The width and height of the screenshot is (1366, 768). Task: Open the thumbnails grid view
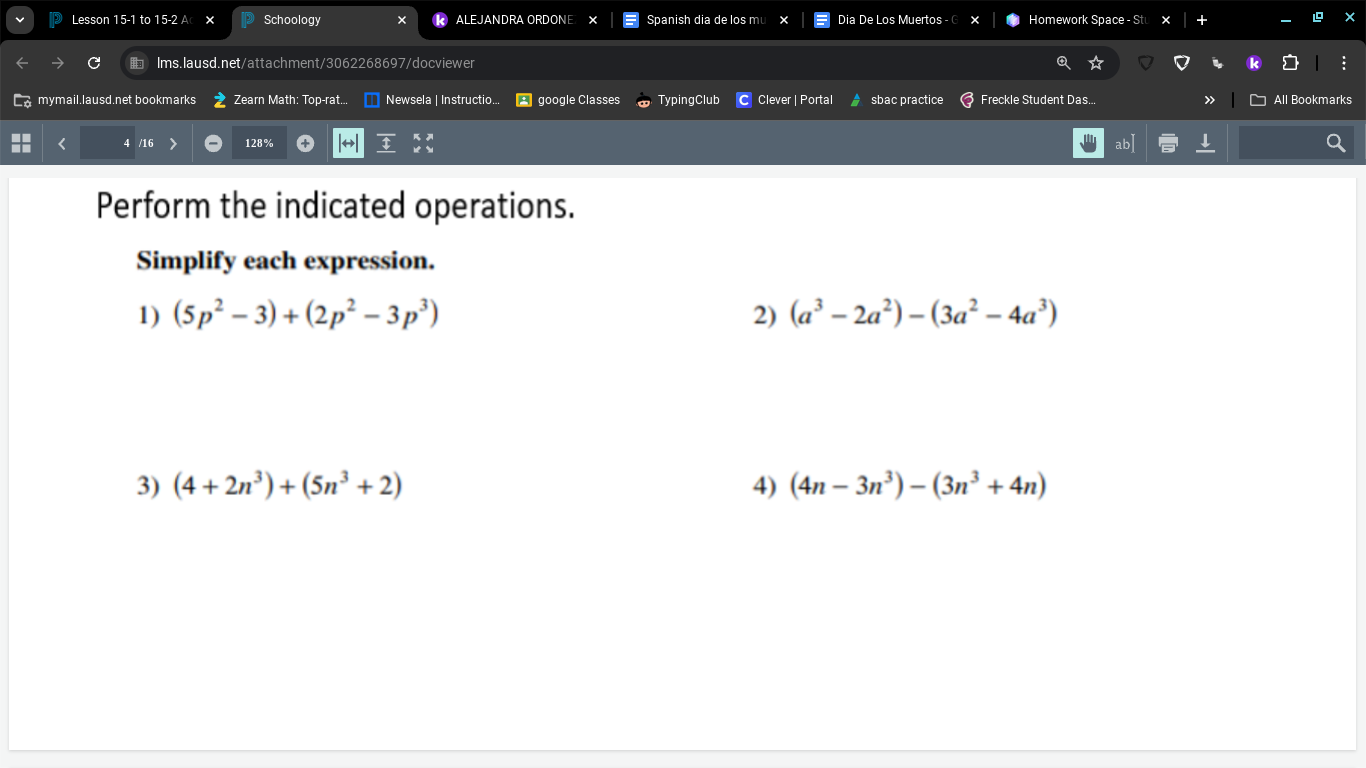click(x=21, y=143)
